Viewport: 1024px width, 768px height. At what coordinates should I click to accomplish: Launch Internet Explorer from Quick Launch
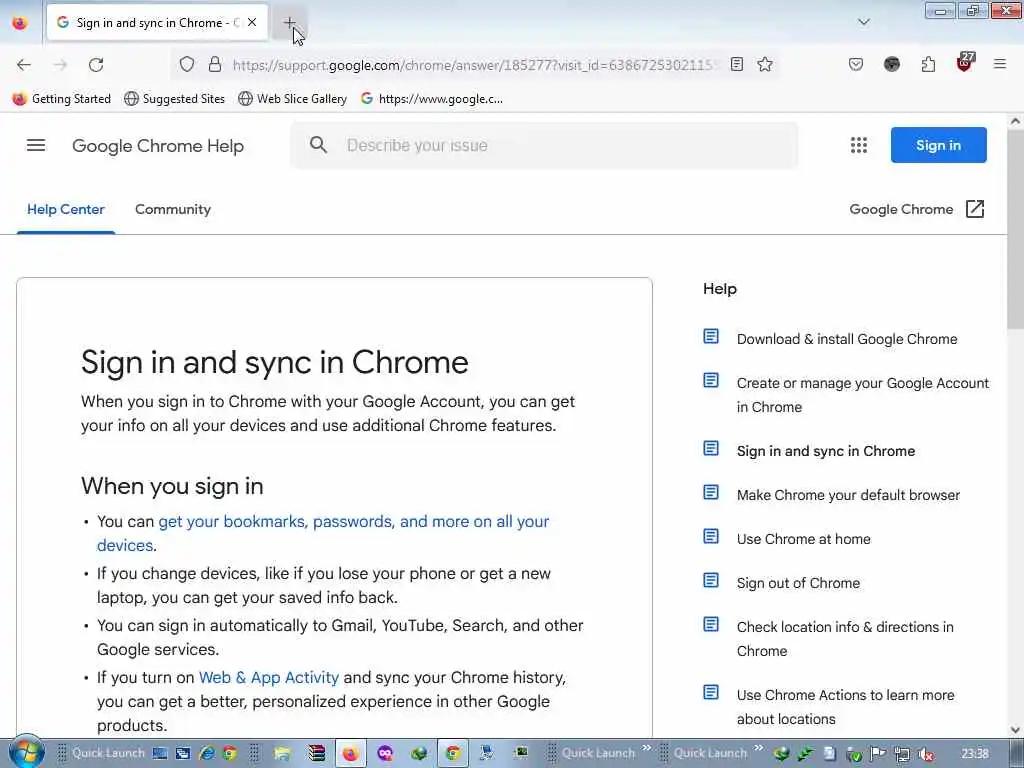[208, 753]
